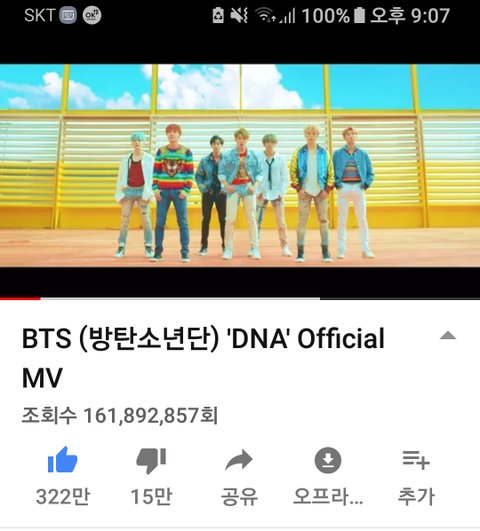Tap the thumbs-down dislike icon
This screenshot has height=531, width=480.
[x=151, y=461]
